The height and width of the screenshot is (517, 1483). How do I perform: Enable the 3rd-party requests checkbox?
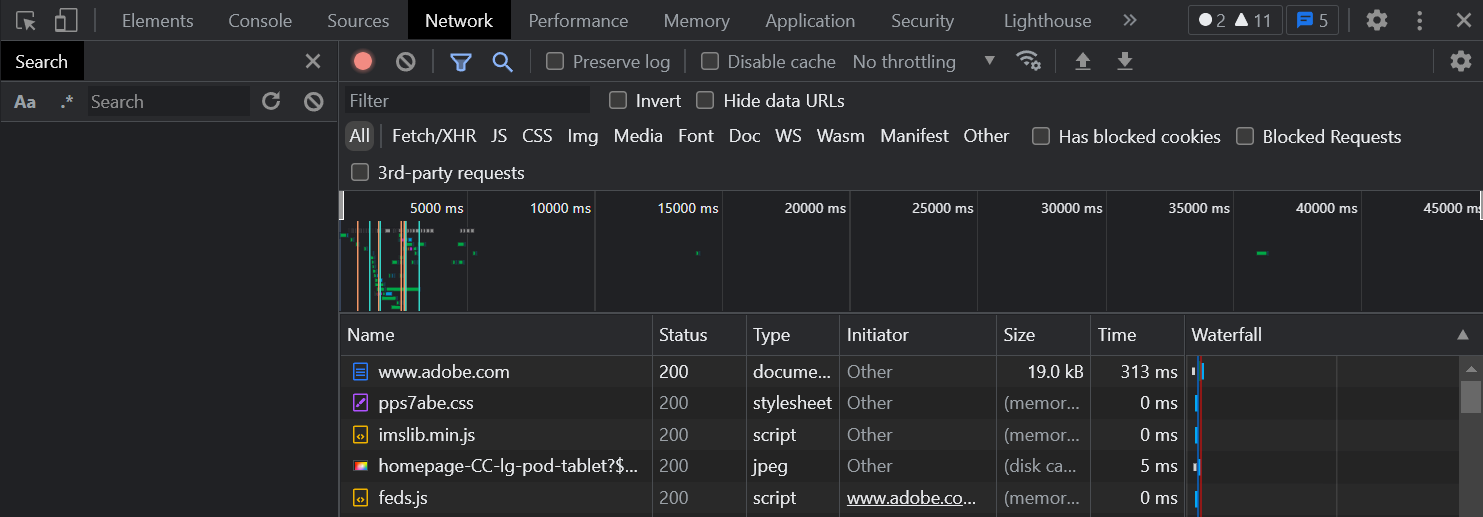(360, 173)
